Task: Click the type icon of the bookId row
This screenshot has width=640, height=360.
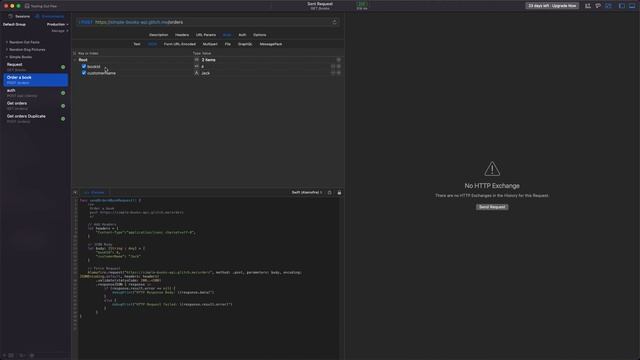Action: (196, 66)
